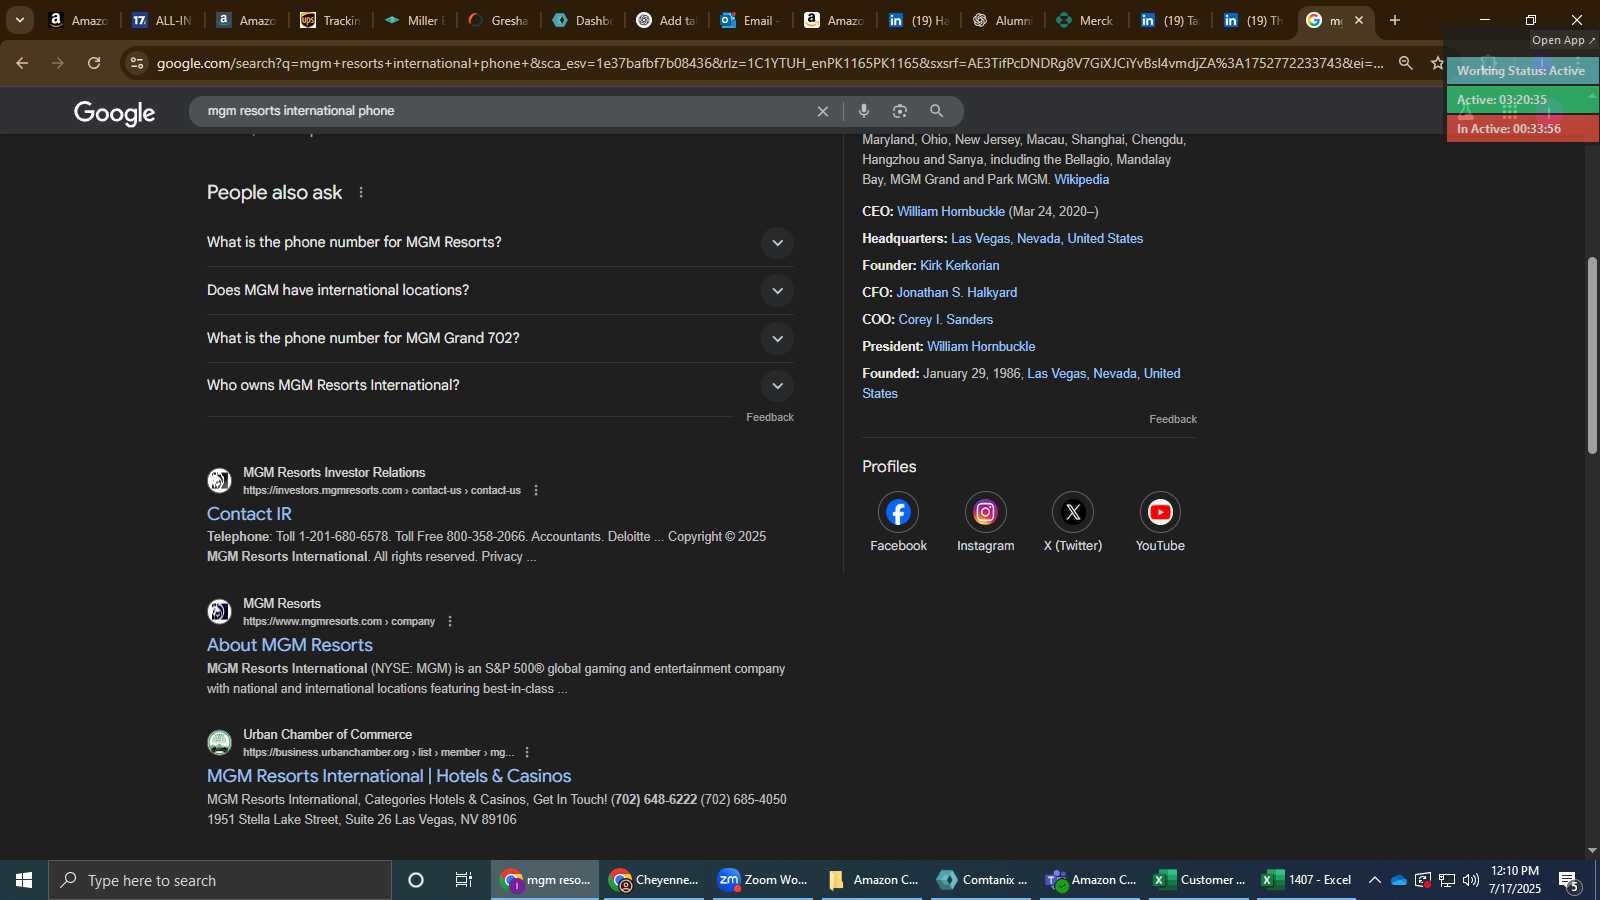Image resolution: width=1600 pixels, height=900 pixels.
Task: Switch to ALL-IN browser tab
Action: point(161,20)
